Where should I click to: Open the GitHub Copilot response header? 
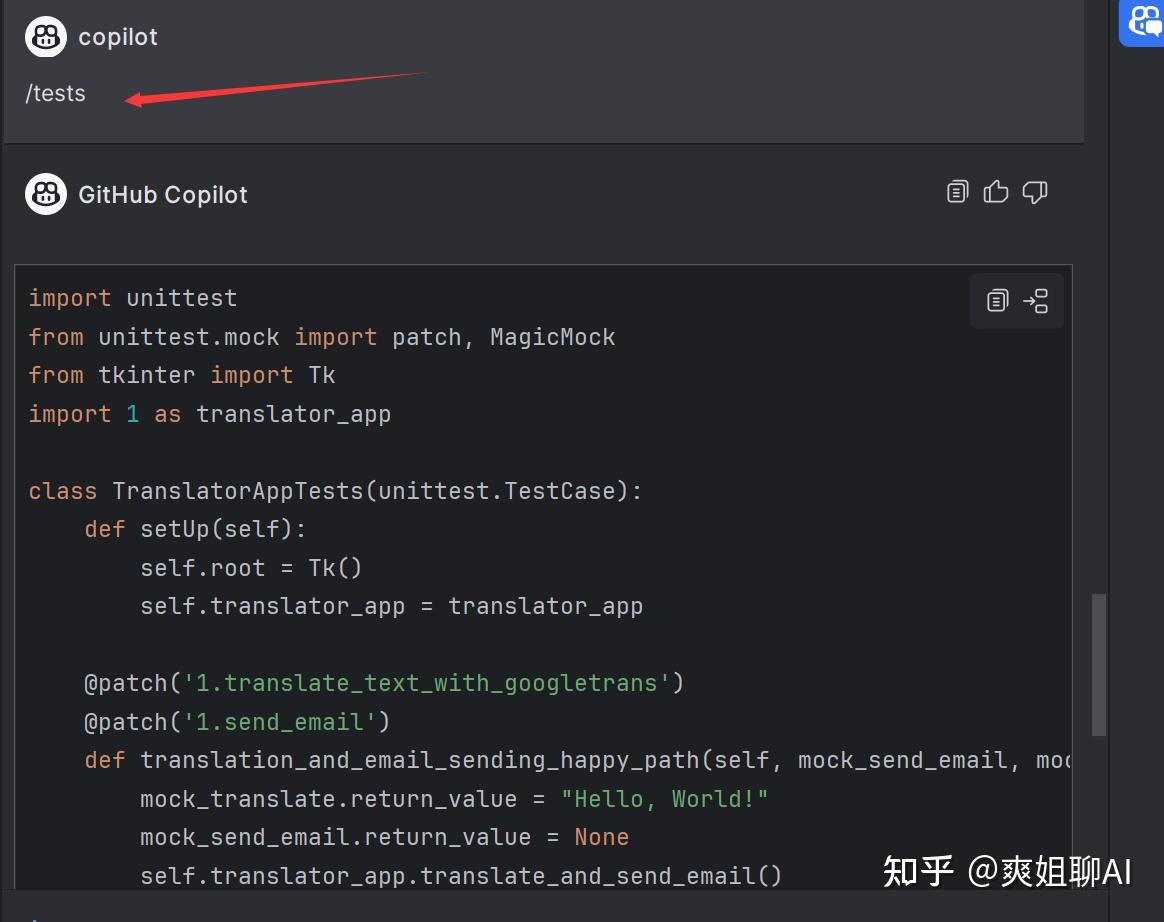tap(162, 194)
